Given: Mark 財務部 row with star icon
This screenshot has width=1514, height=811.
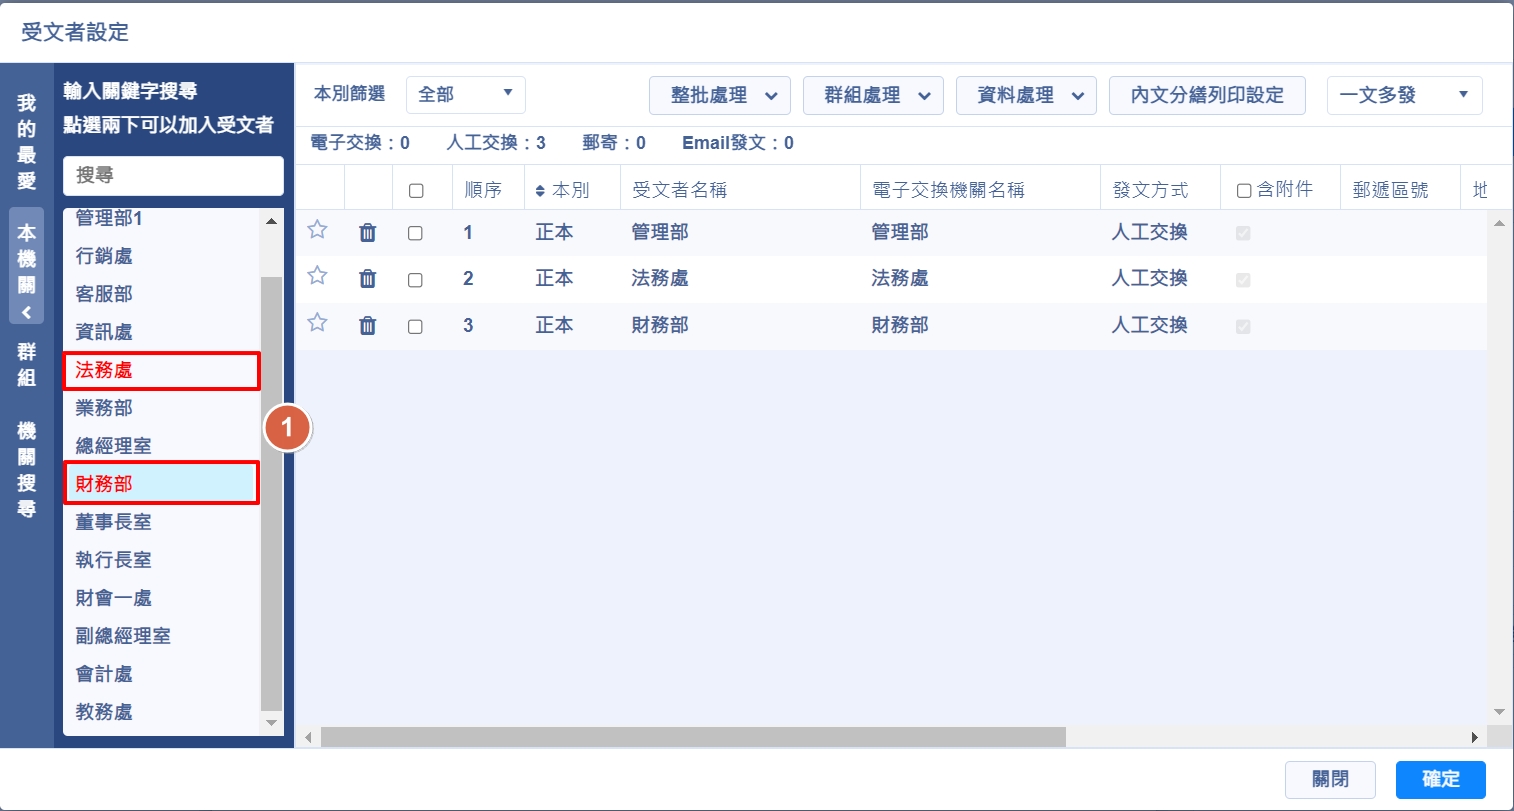Looking at the screenshot, I should point(317,323).
